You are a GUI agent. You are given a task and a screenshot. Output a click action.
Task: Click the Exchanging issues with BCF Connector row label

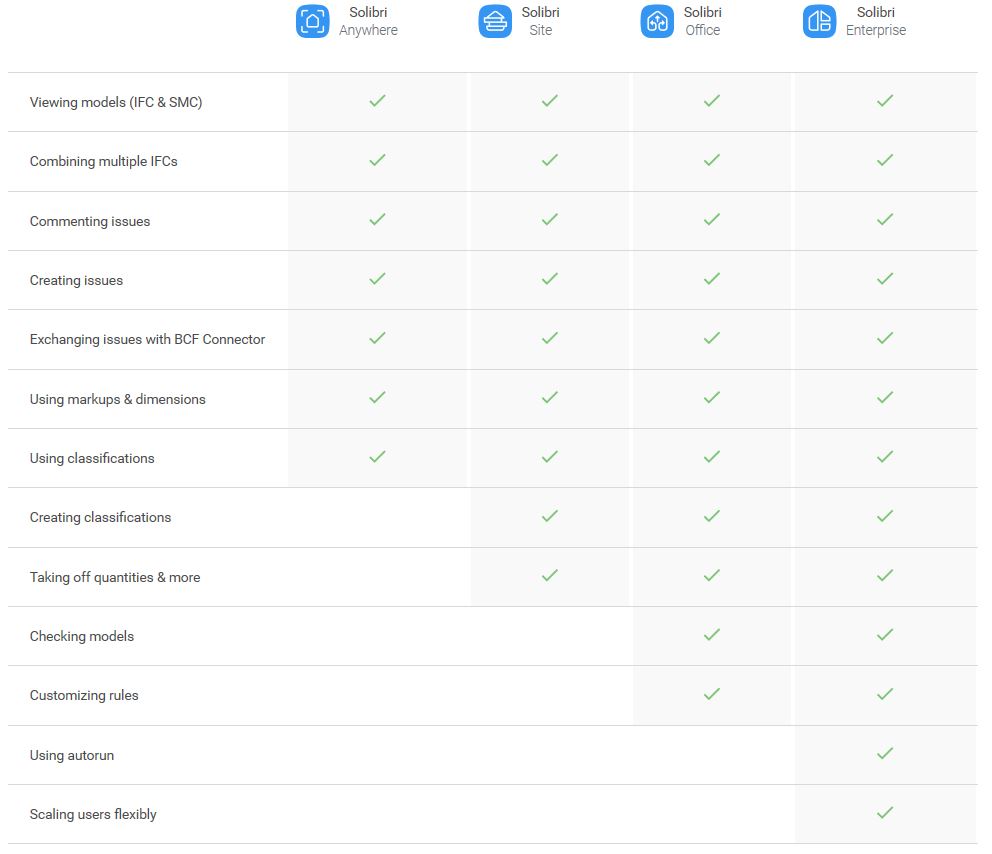(x=147, y=340)
